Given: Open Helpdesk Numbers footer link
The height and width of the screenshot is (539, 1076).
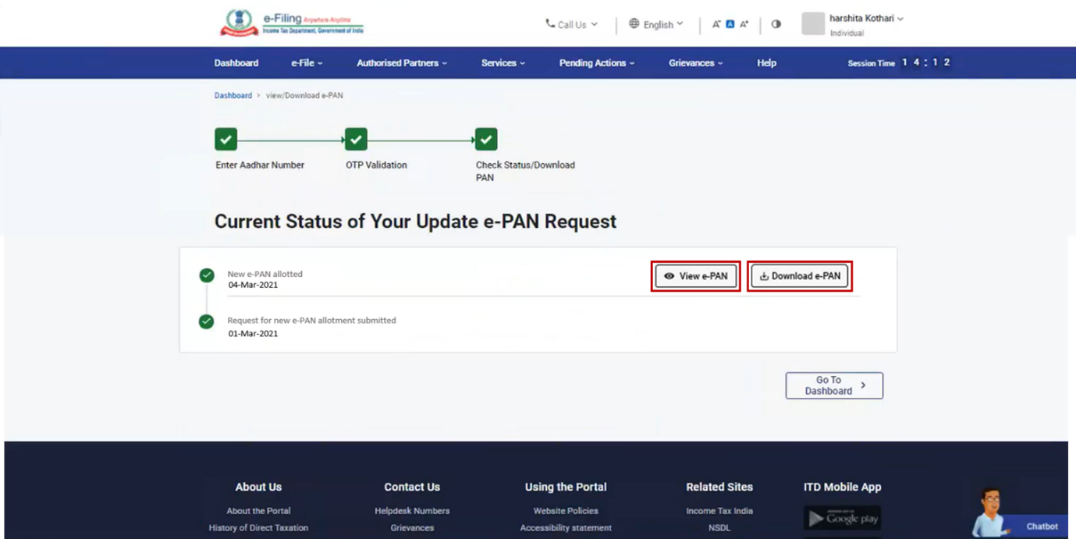Looking at the screenshot, I should (412, 511).
